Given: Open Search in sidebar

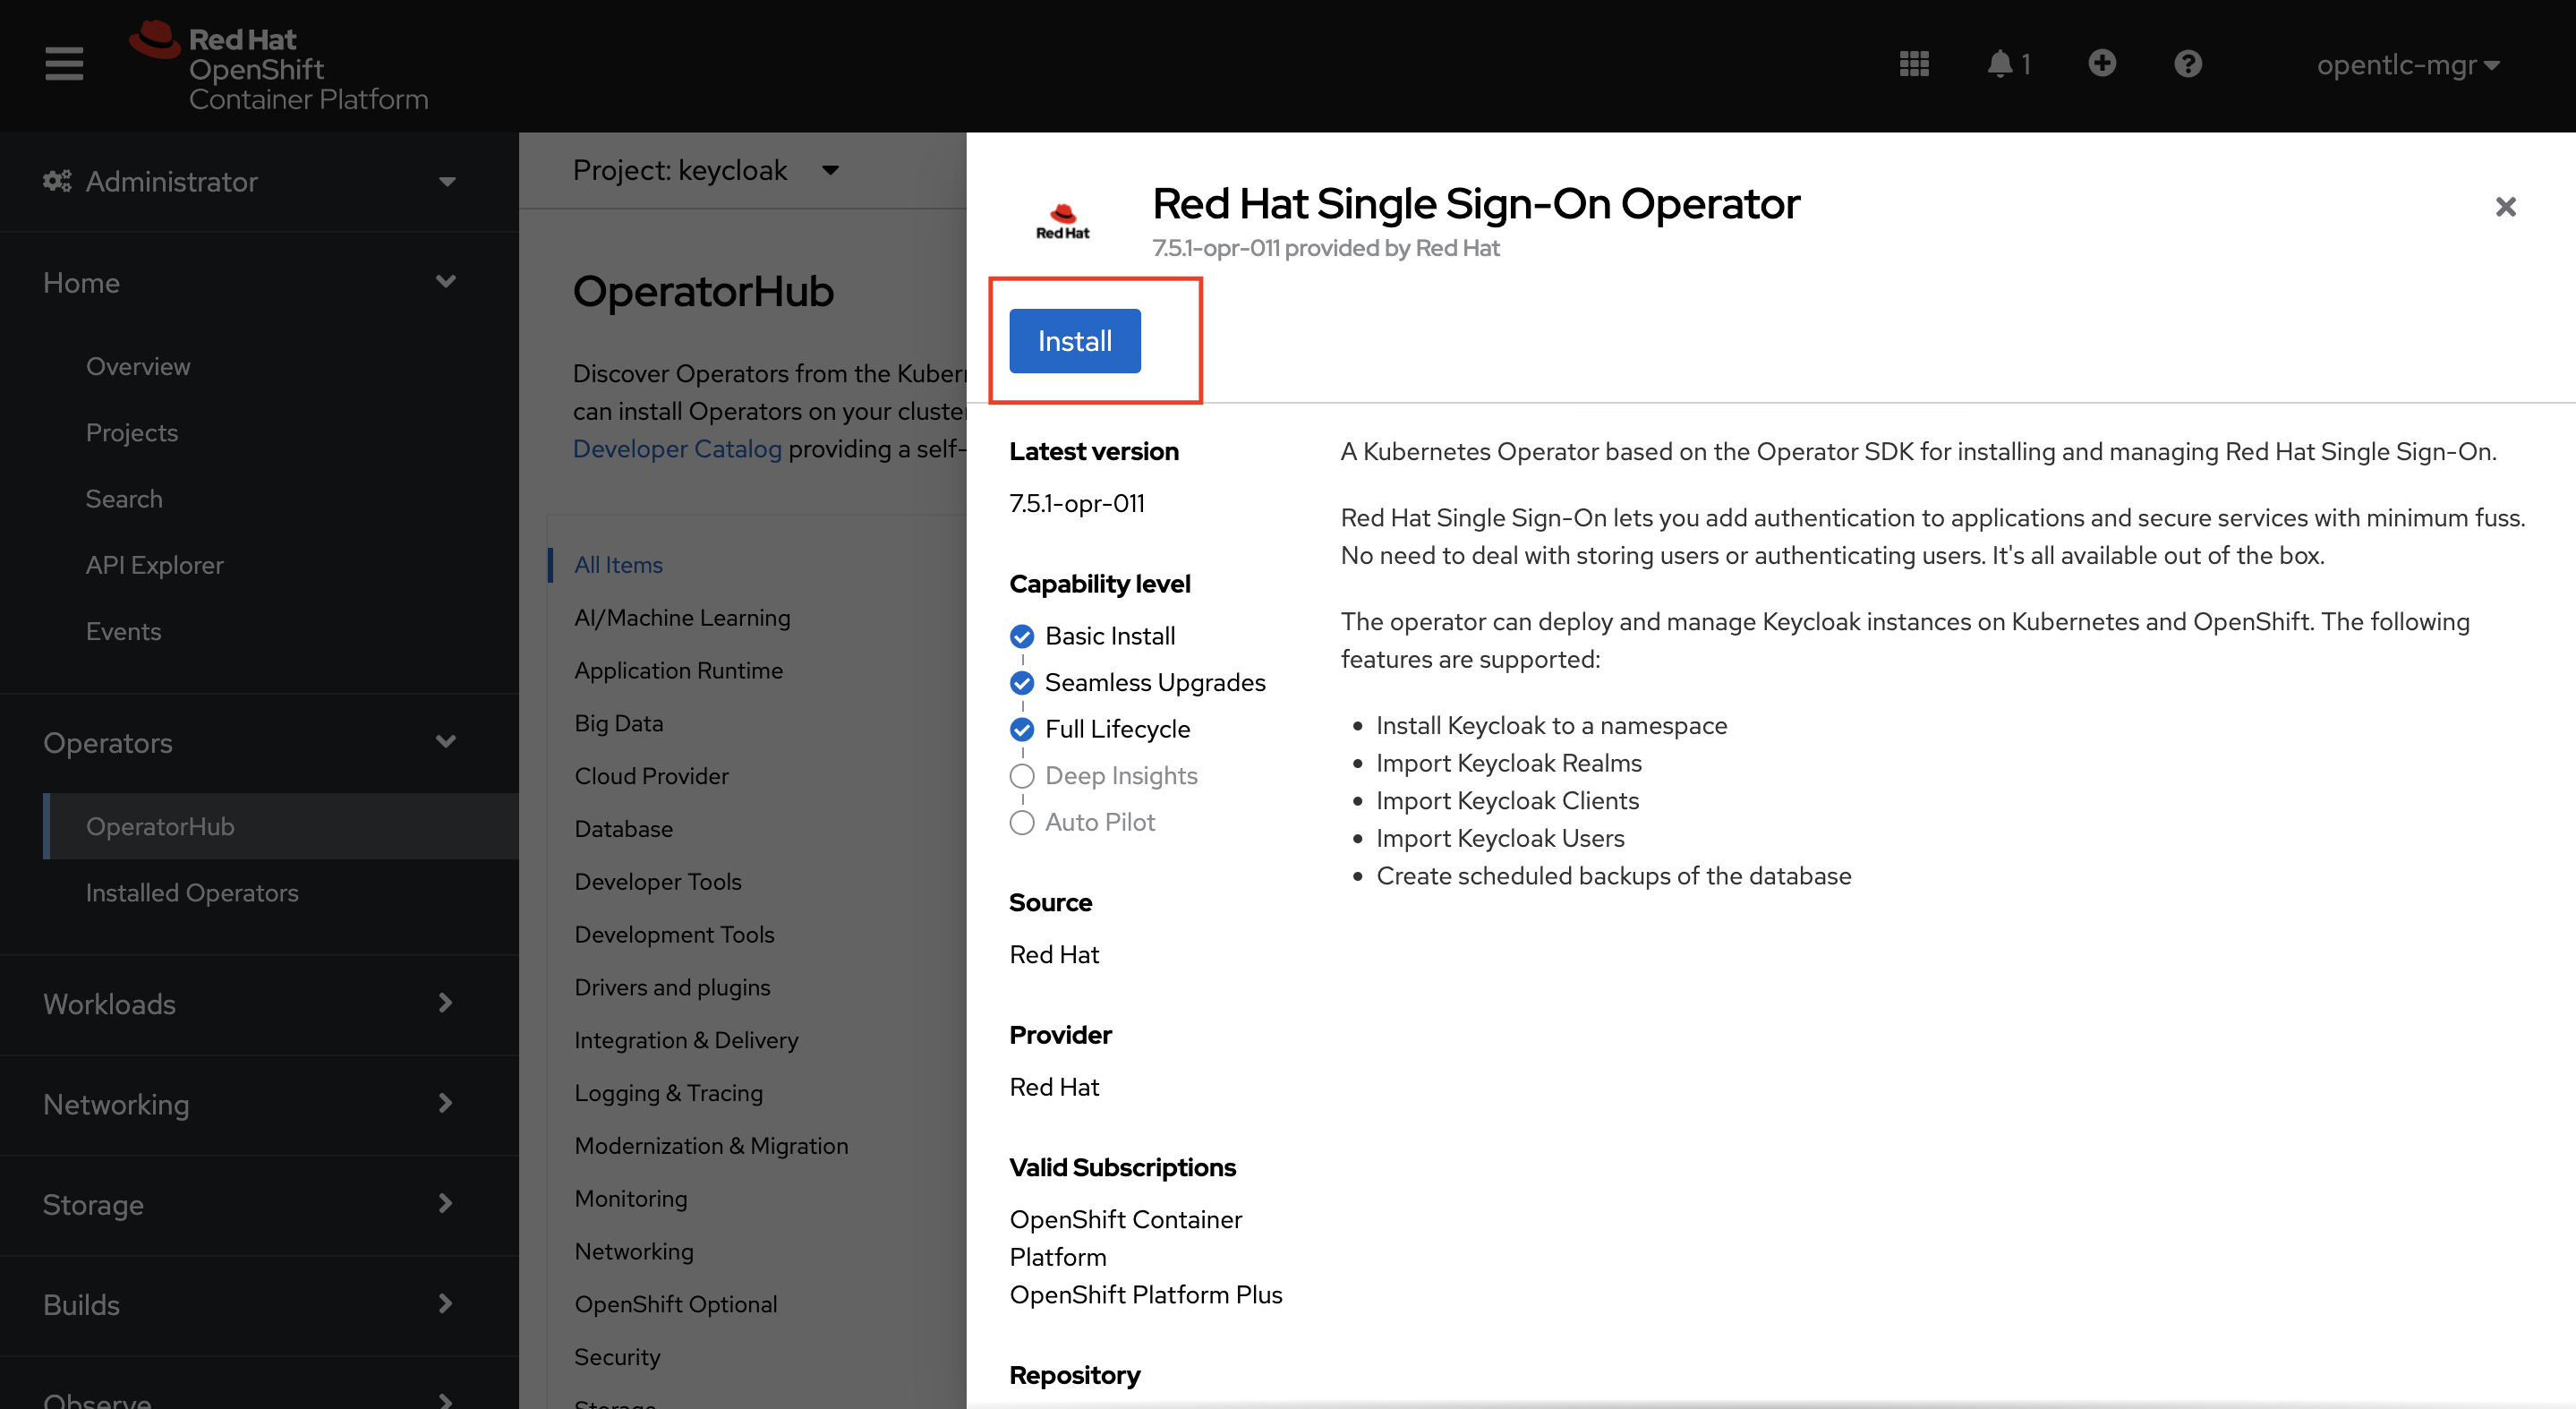Looking at the screenshot, I should point(124,499).
